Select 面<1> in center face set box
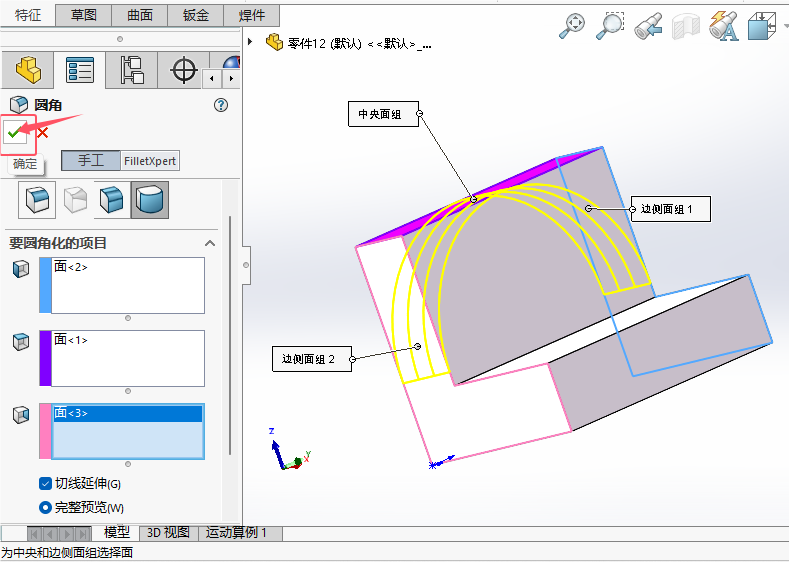Screen dimensions: 789x562 coord(128,340)
